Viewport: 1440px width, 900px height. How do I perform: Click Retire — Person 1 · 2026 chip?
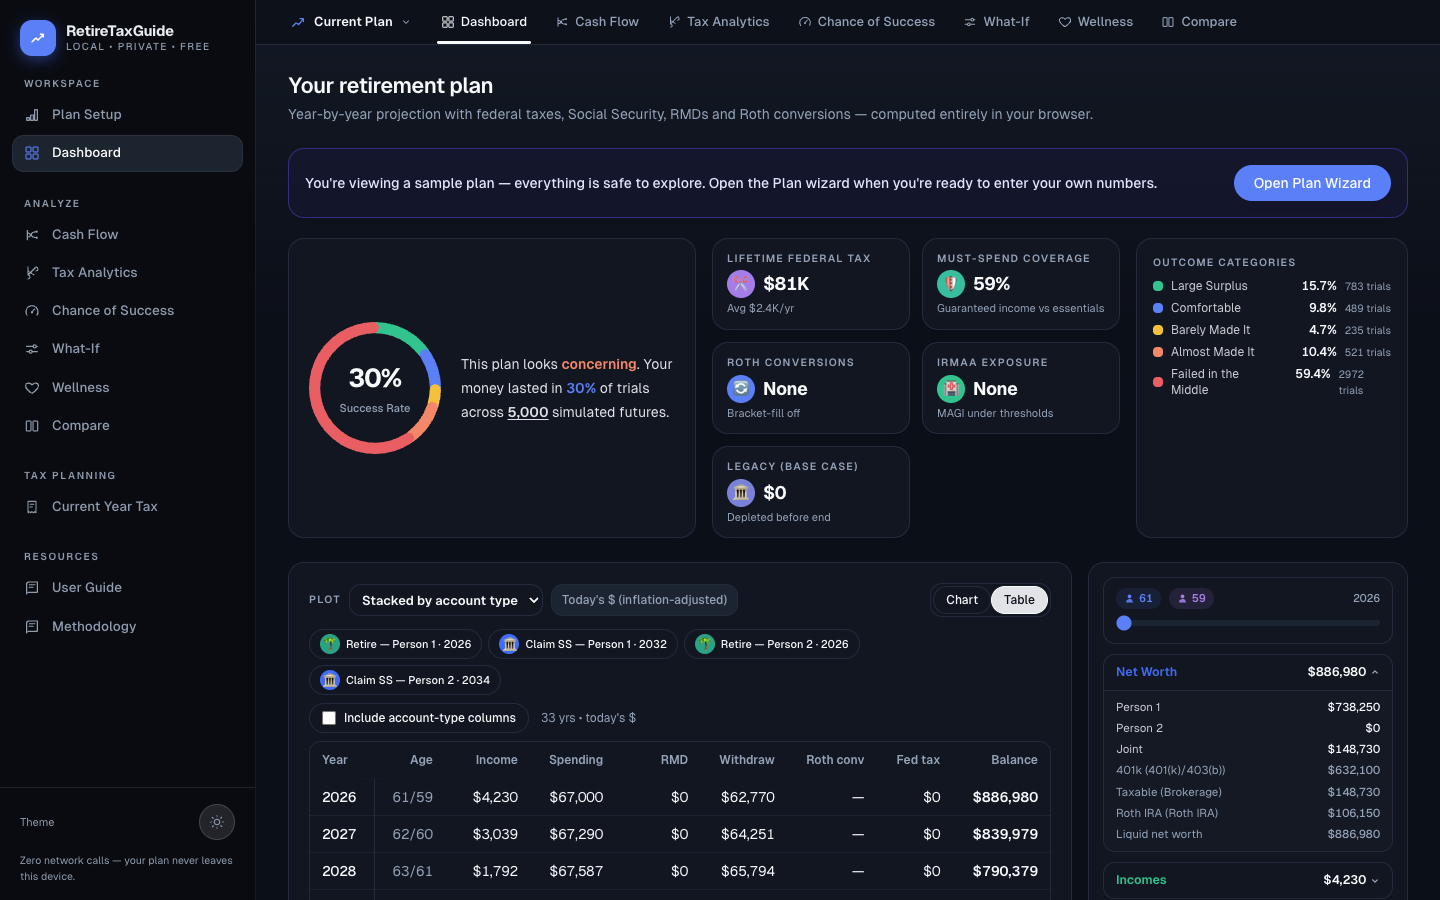coord(396,644)
